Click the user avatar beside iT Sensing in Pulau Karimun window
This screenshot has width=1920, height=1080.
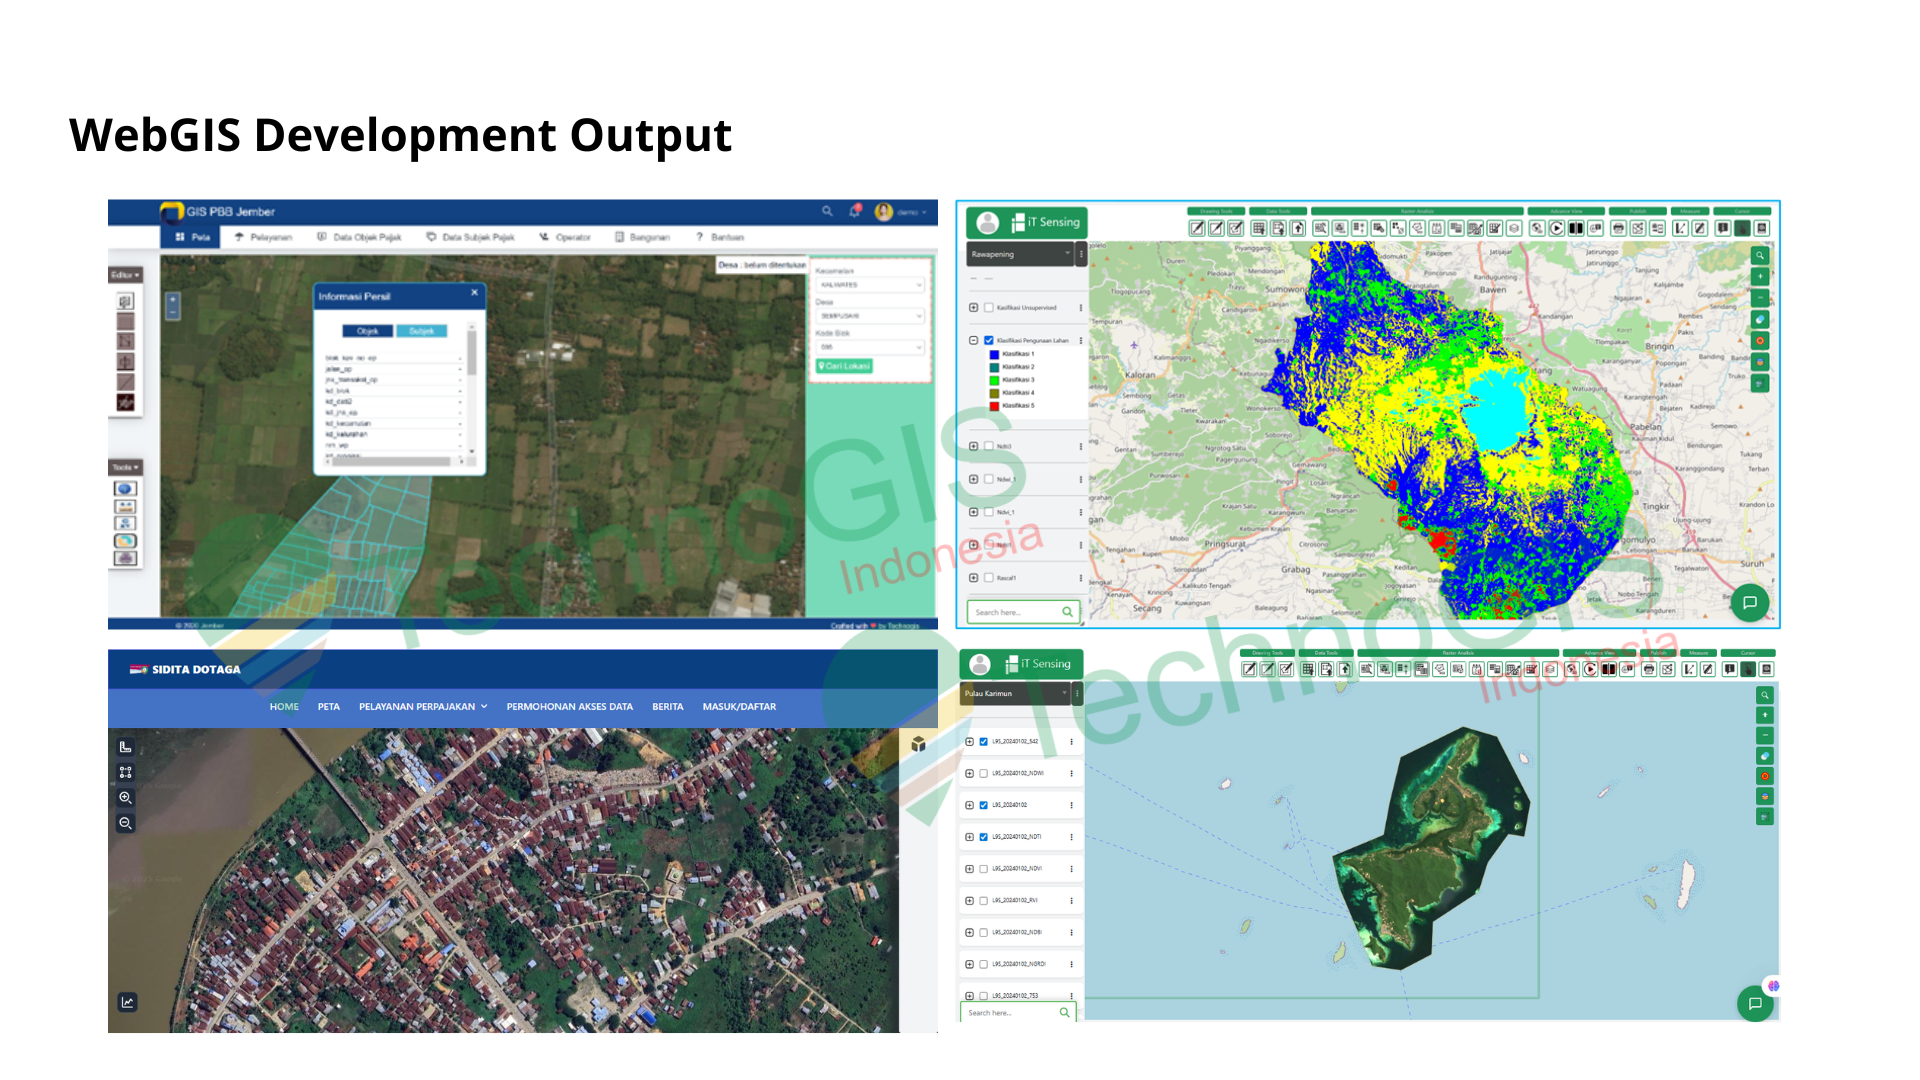[980, 664]
